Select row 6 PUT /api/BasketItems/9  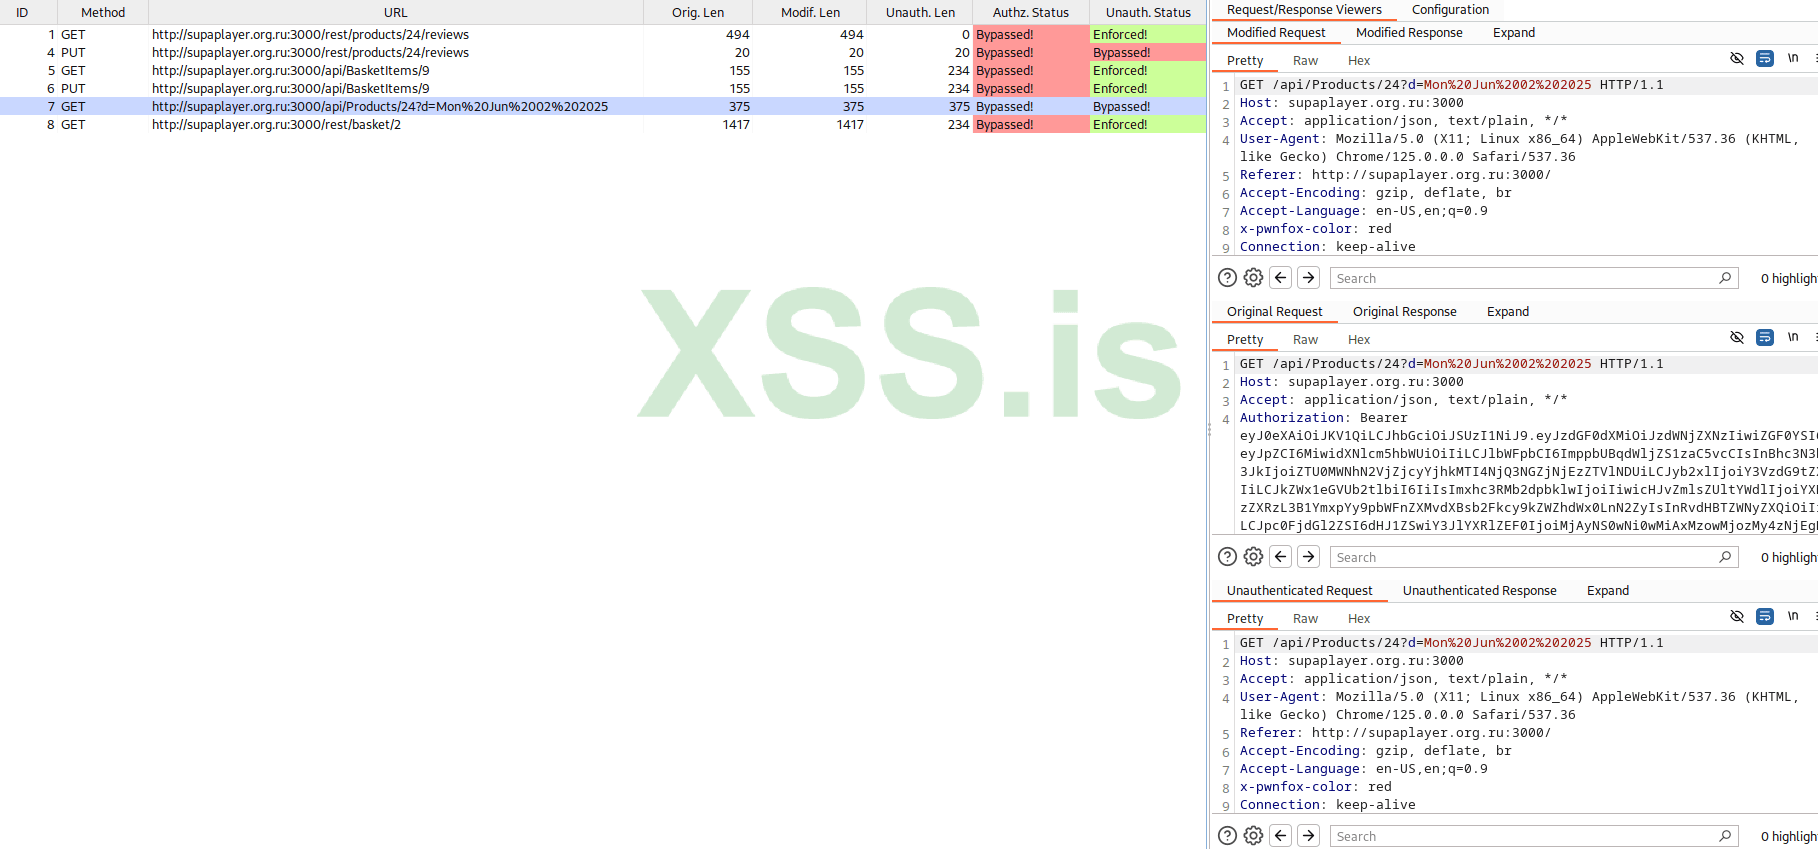603,88
